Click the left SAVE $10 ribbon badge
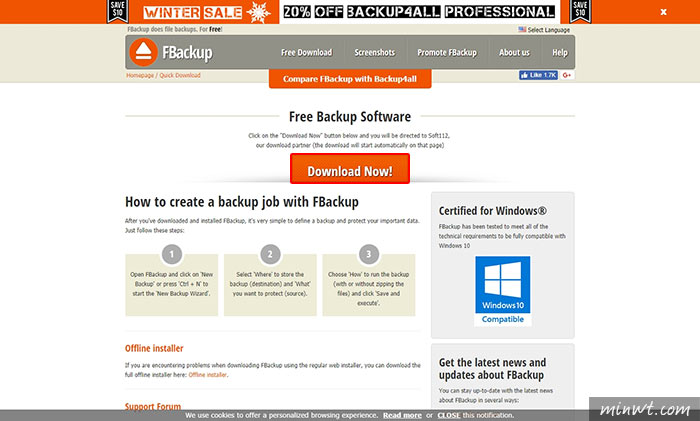 tap(118, 11)
